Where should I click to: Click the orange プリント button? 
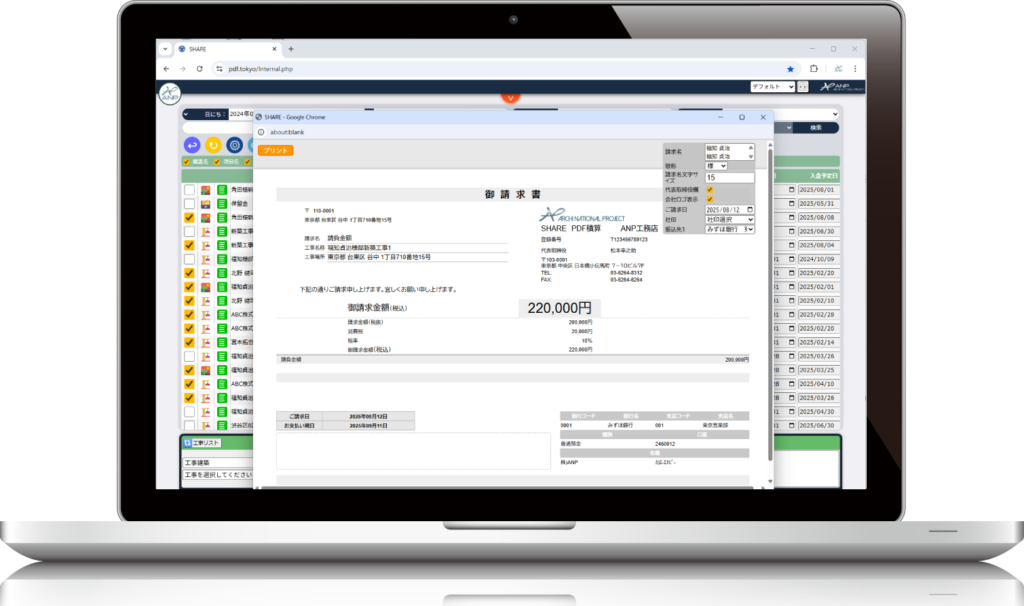point(276,150)
